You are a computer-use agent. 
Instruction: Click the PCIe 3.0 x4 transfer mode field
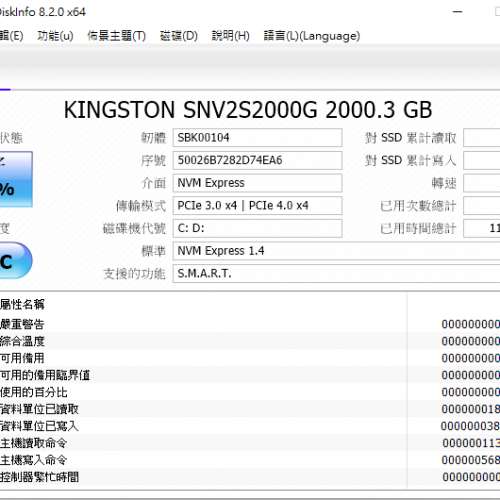click(257, 205)
